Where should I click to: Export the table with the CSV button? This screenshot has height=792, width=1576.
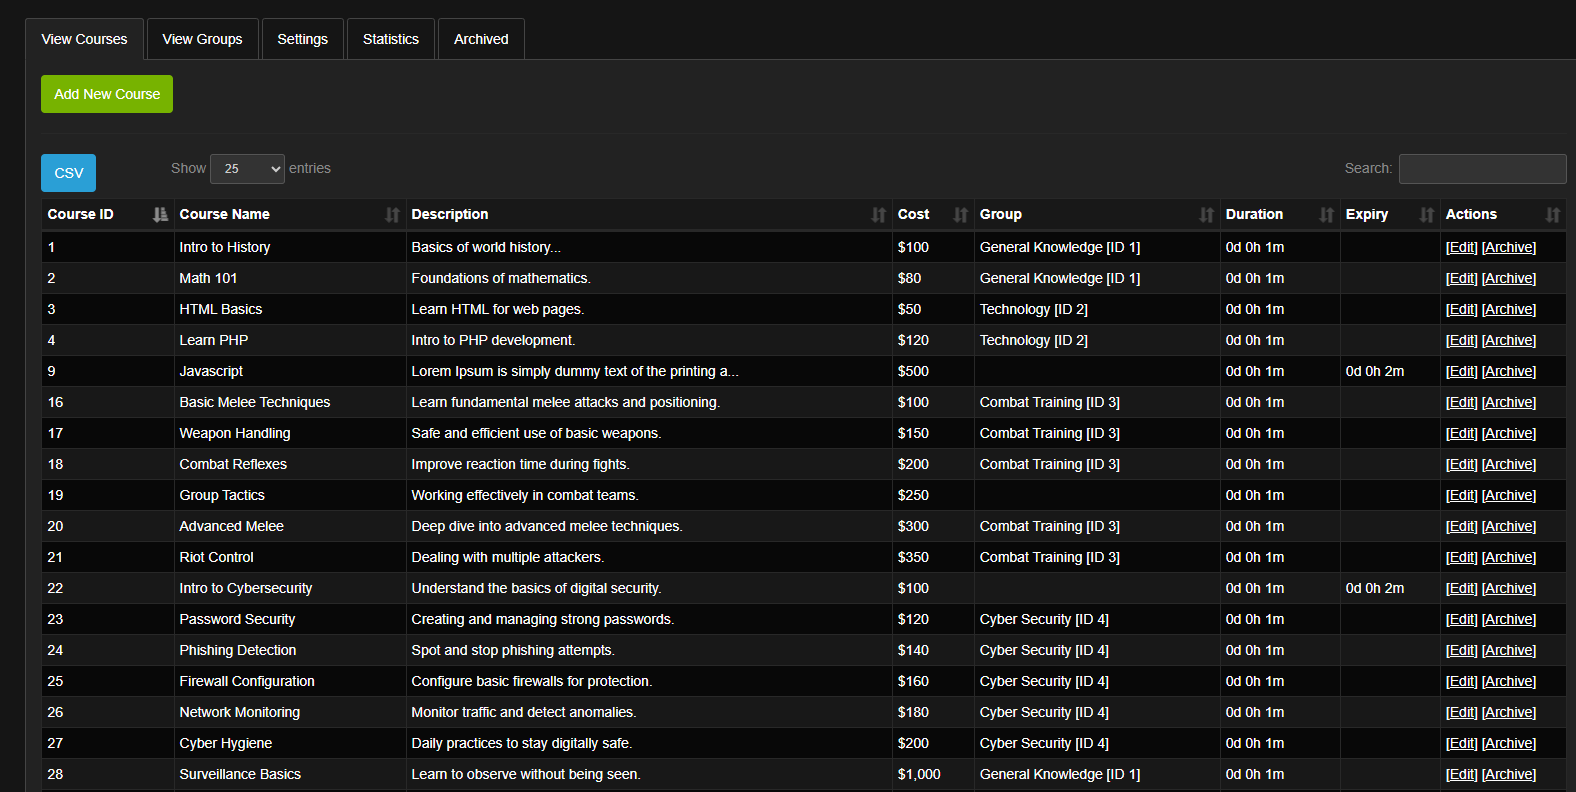coord(68,173)
